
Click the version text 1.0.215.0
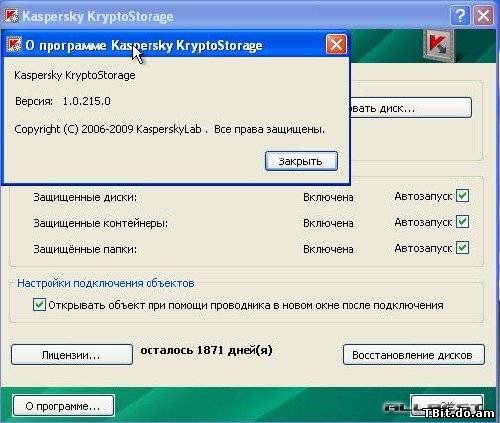pyautogui.click(x=87, y=101)
